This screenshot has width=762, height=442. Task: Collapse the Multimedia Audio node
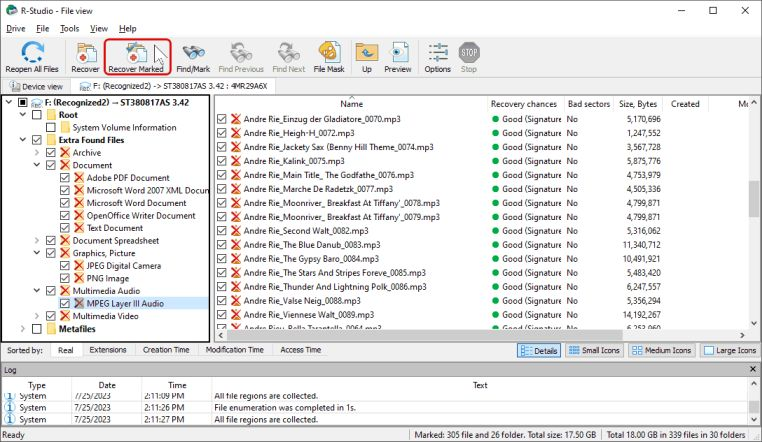pyautogui.click(x=37, y=291)
